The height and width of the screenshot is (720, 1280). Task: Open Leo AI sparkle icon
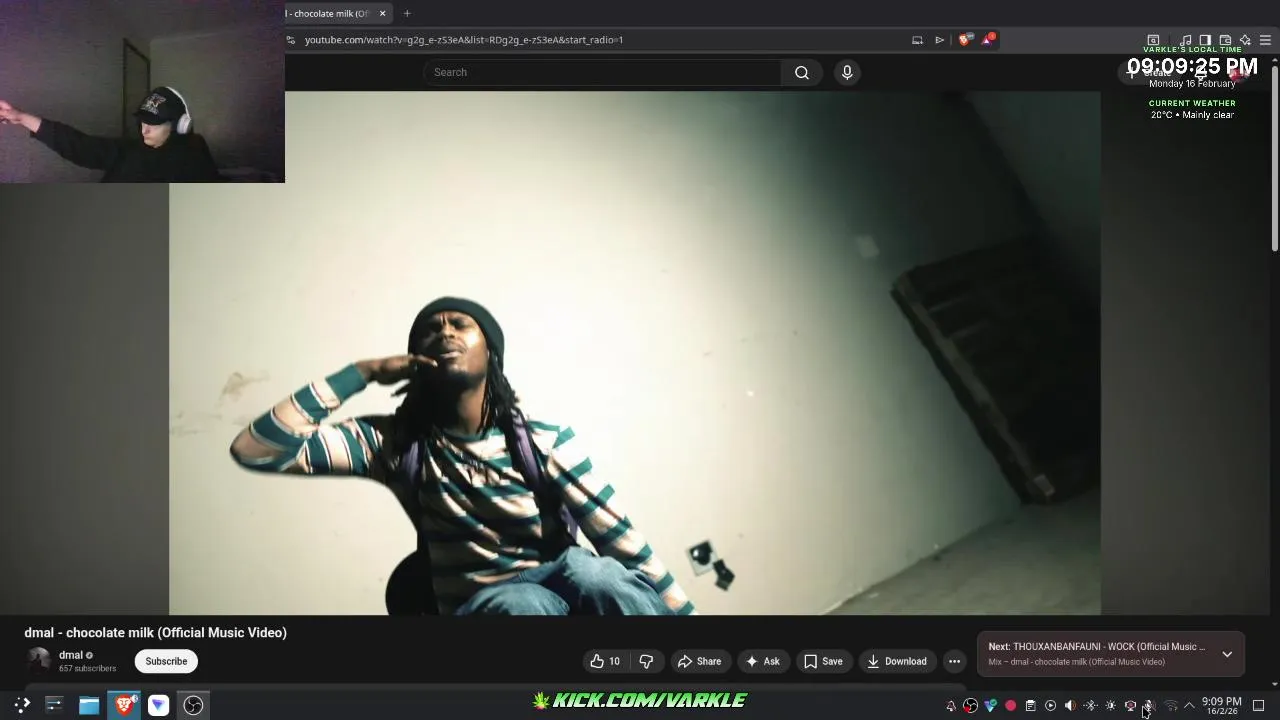click(1245, 40)
